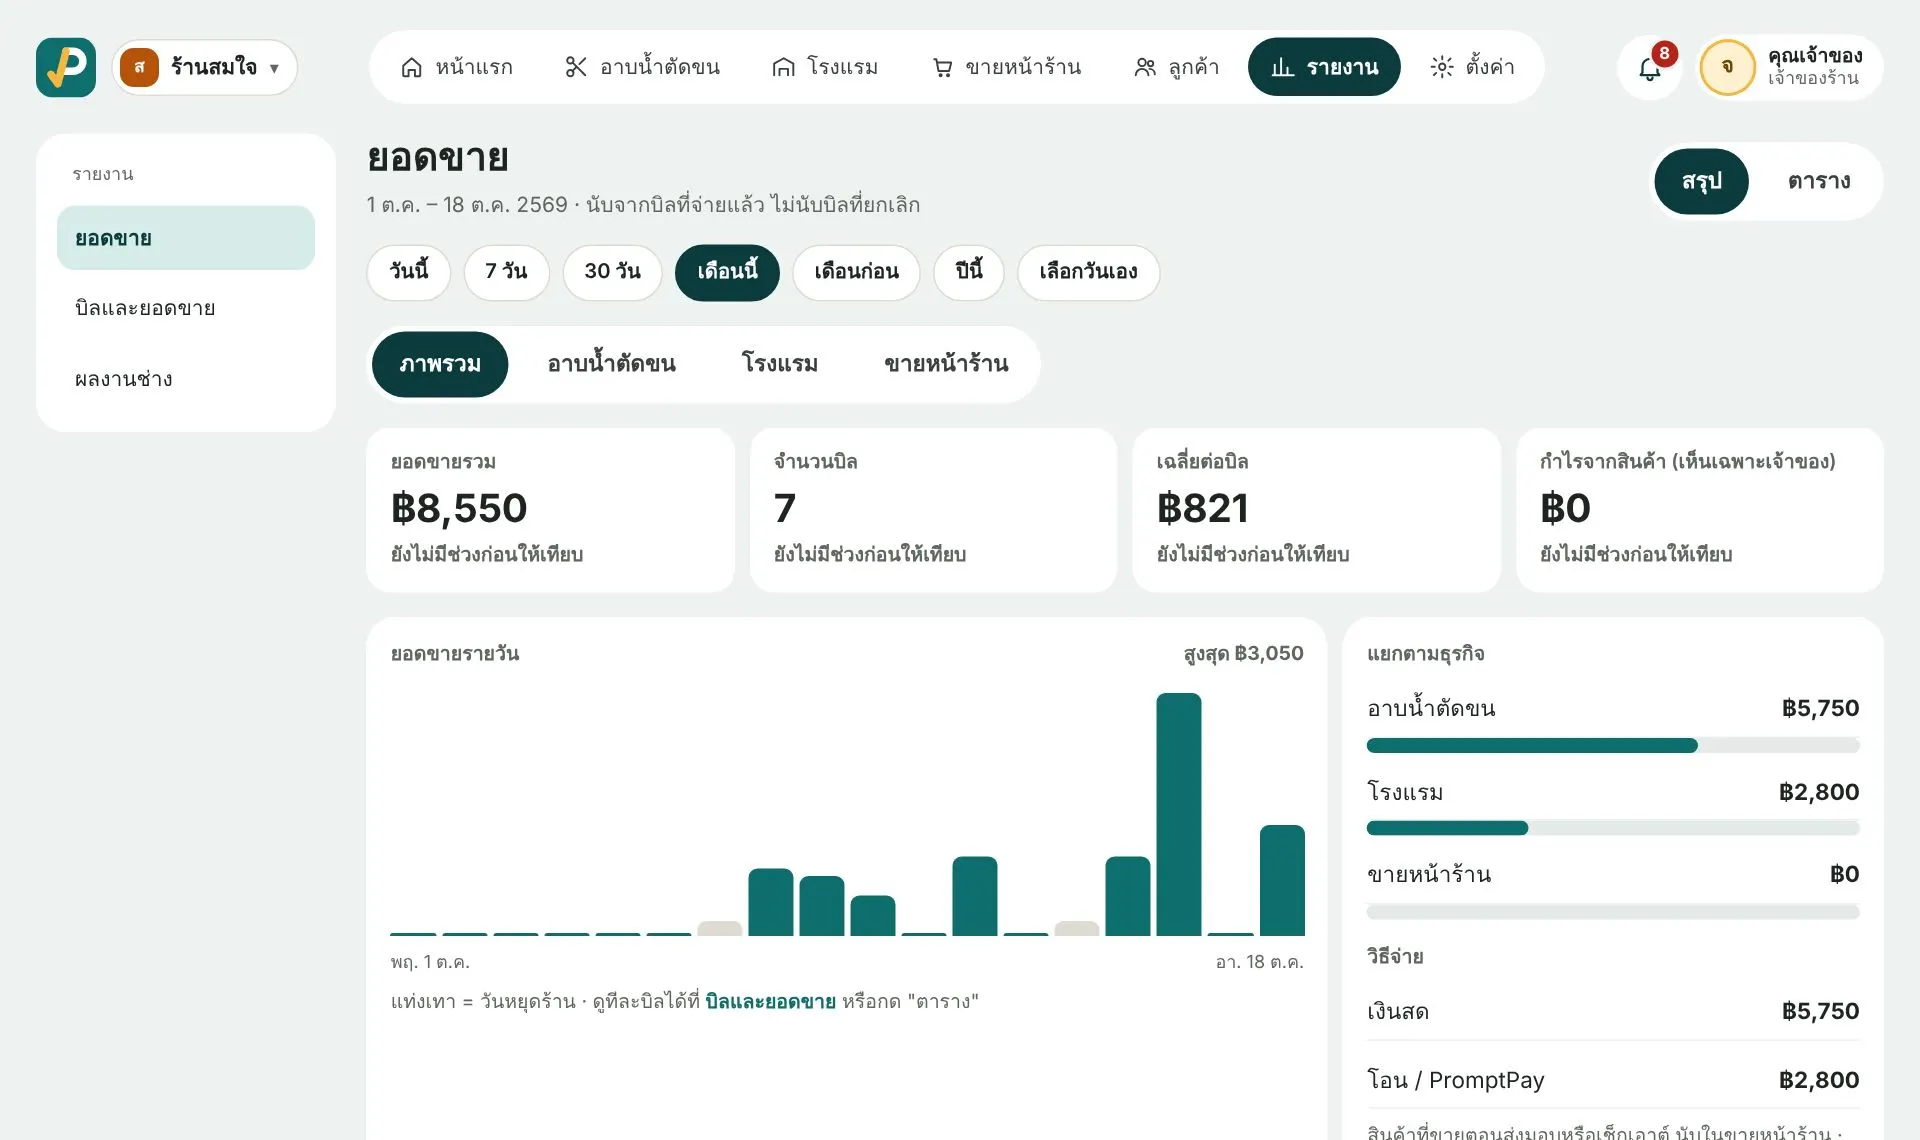Select the 7 วัน date range
This screenshot has height=1140, width=1920.
coord(506,272)
